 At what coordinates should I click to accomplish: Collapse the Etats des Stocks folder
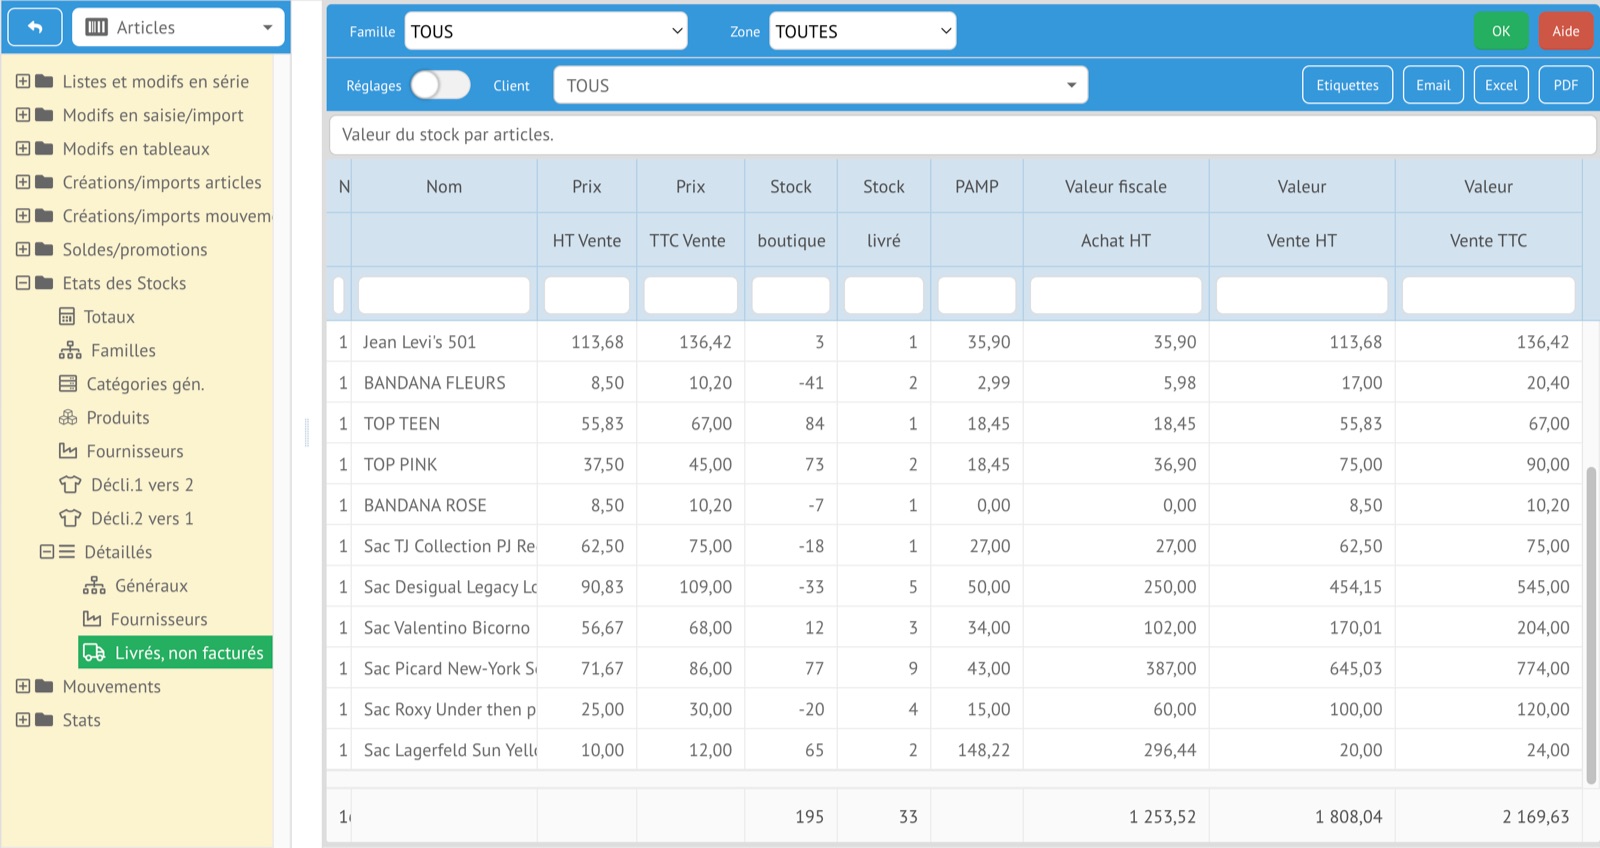(x=22, y=283)
